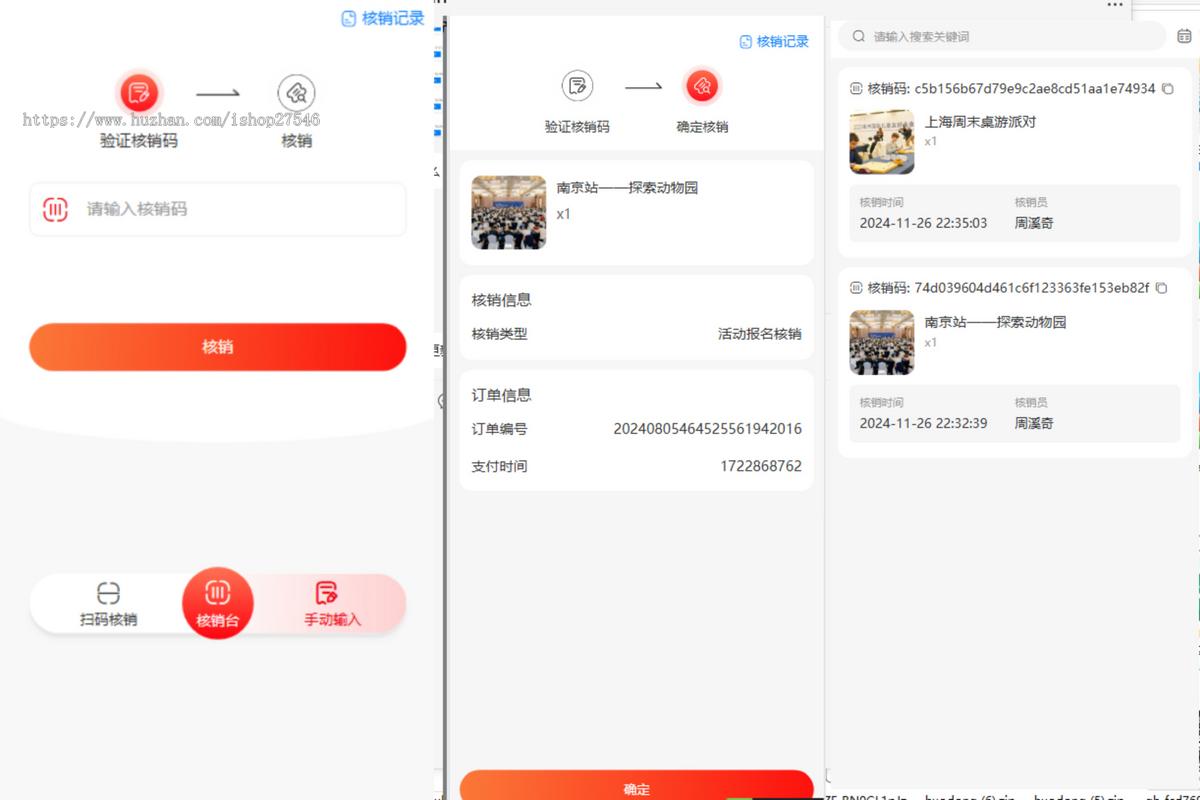Click the barcode icon inside the 核销码 input
The height and width of the screenshot is (800, 1200).
pos(55,209)
